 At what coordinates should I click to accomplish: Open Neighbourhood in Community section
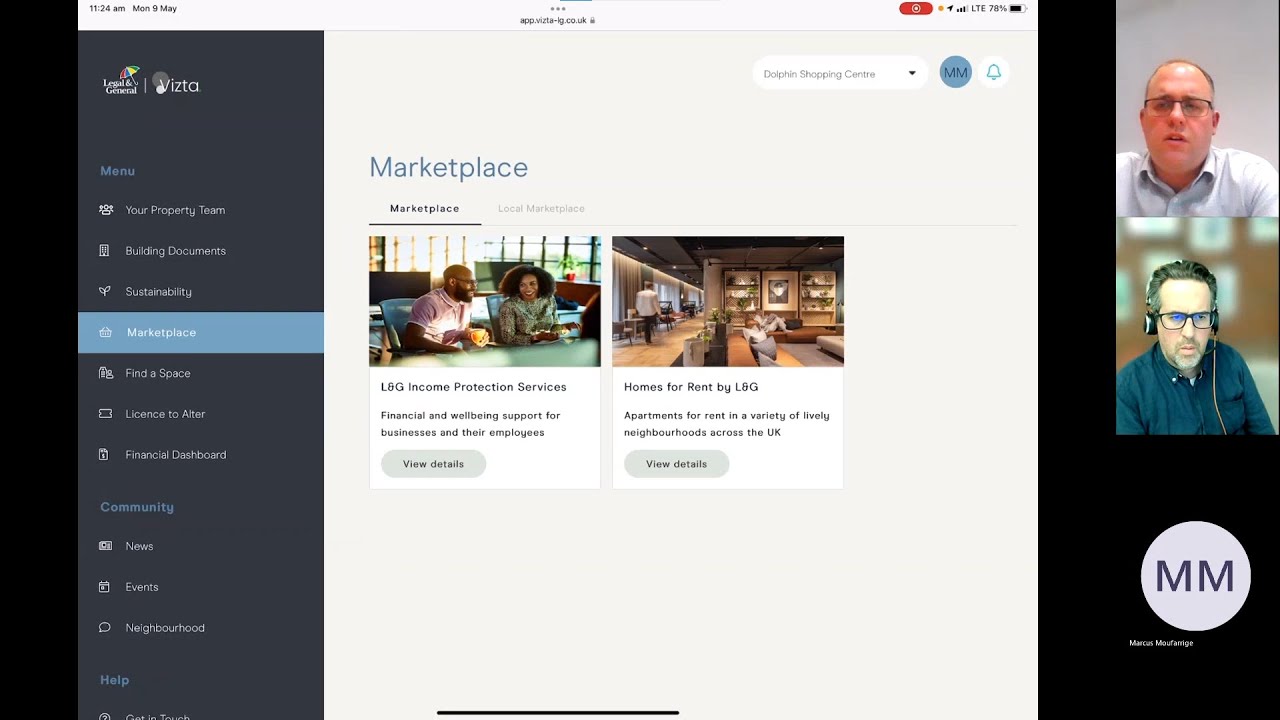pos(201,628)
